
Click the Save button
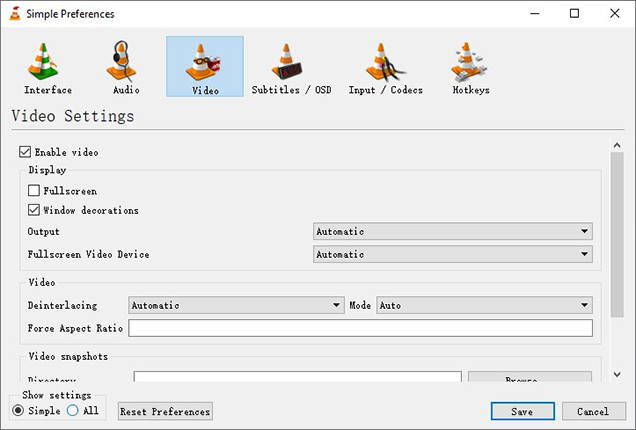pyautogui.click(x=522, y=411)
